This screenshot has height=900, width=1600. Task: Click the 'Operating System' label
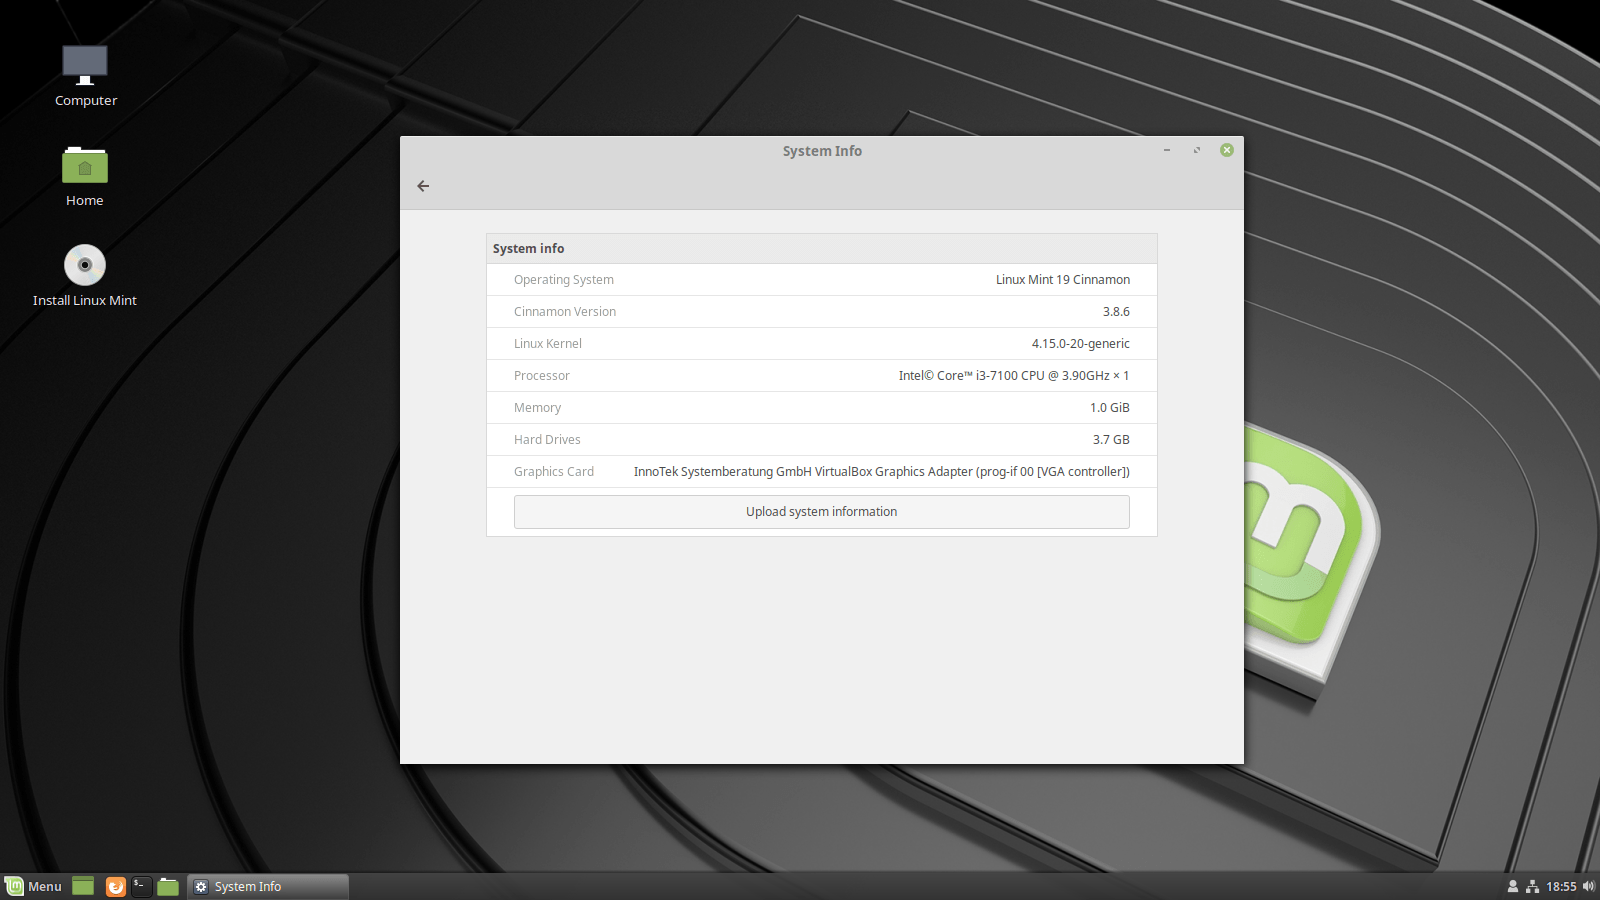(x=564, y=280)
